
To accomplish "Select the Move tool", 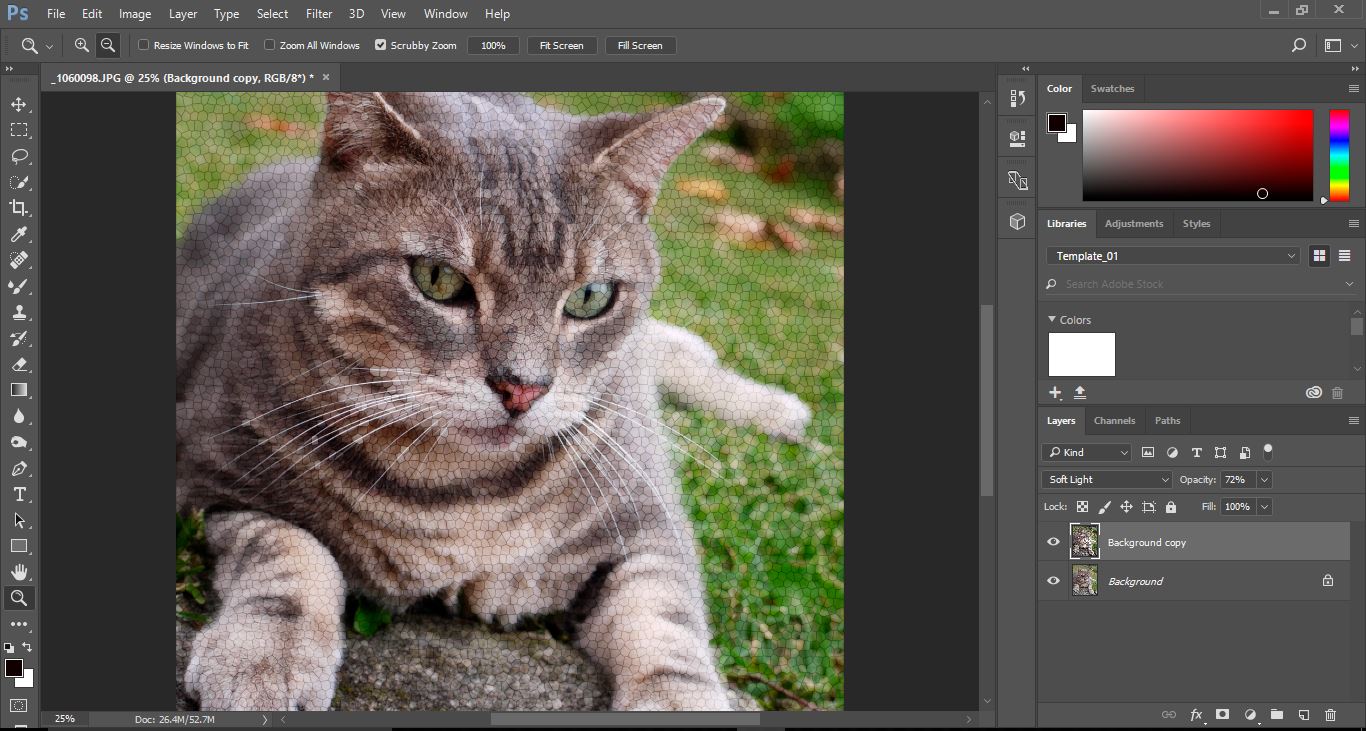I will 19,104.
